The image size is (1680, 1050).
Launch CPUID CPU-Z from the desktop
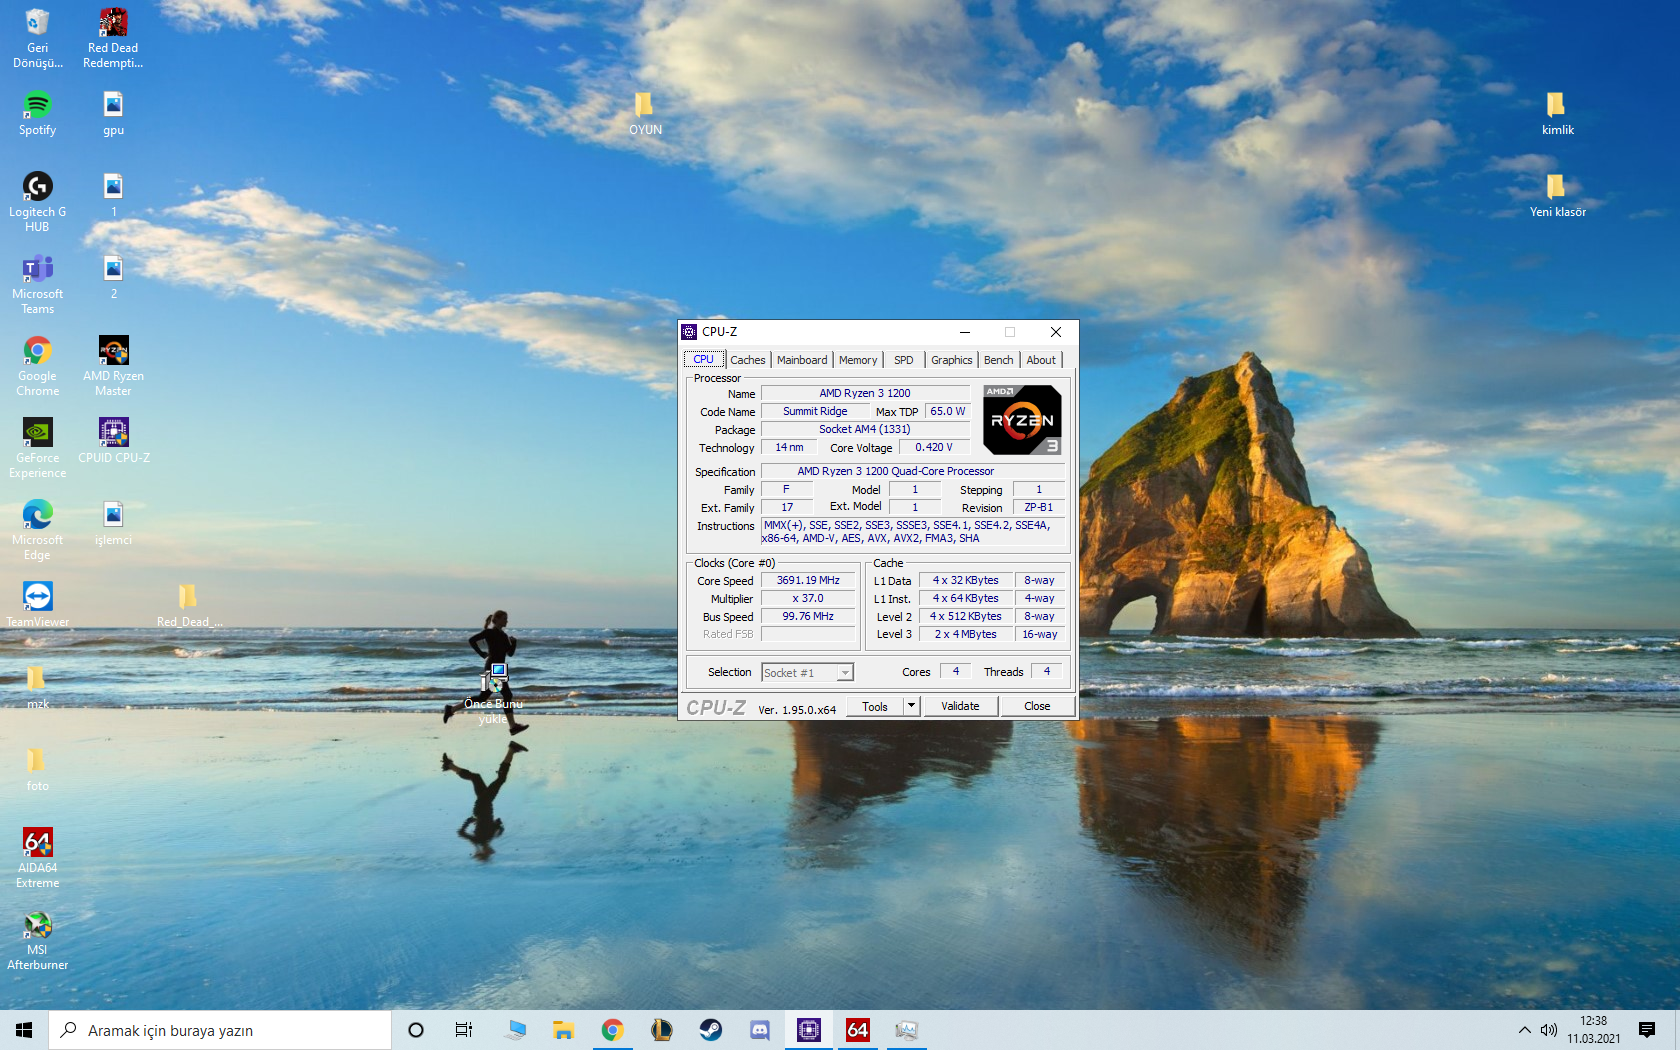coord(113,433)
